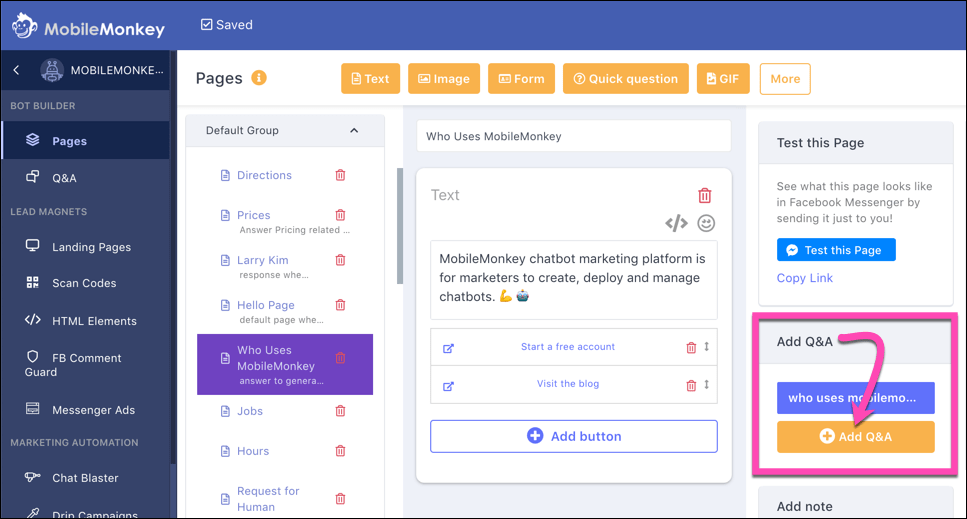Add an Image widget

click(444, 79)
